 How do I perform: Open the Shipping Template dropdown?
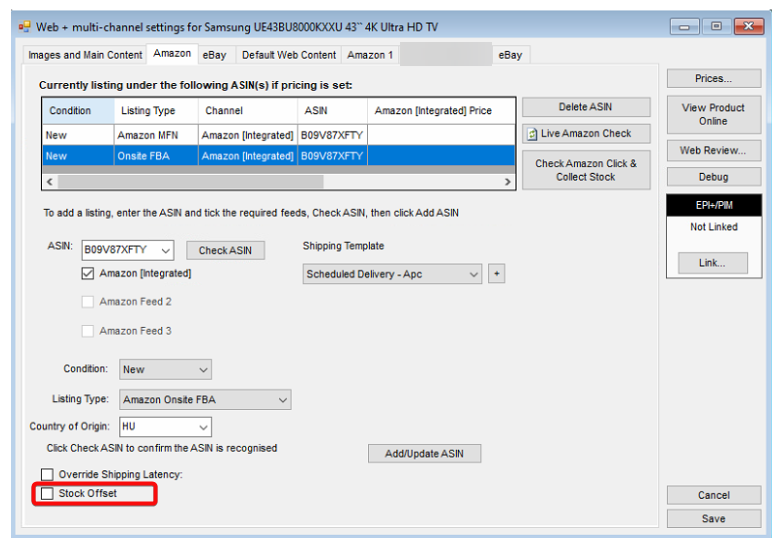(x=473, y=274)
